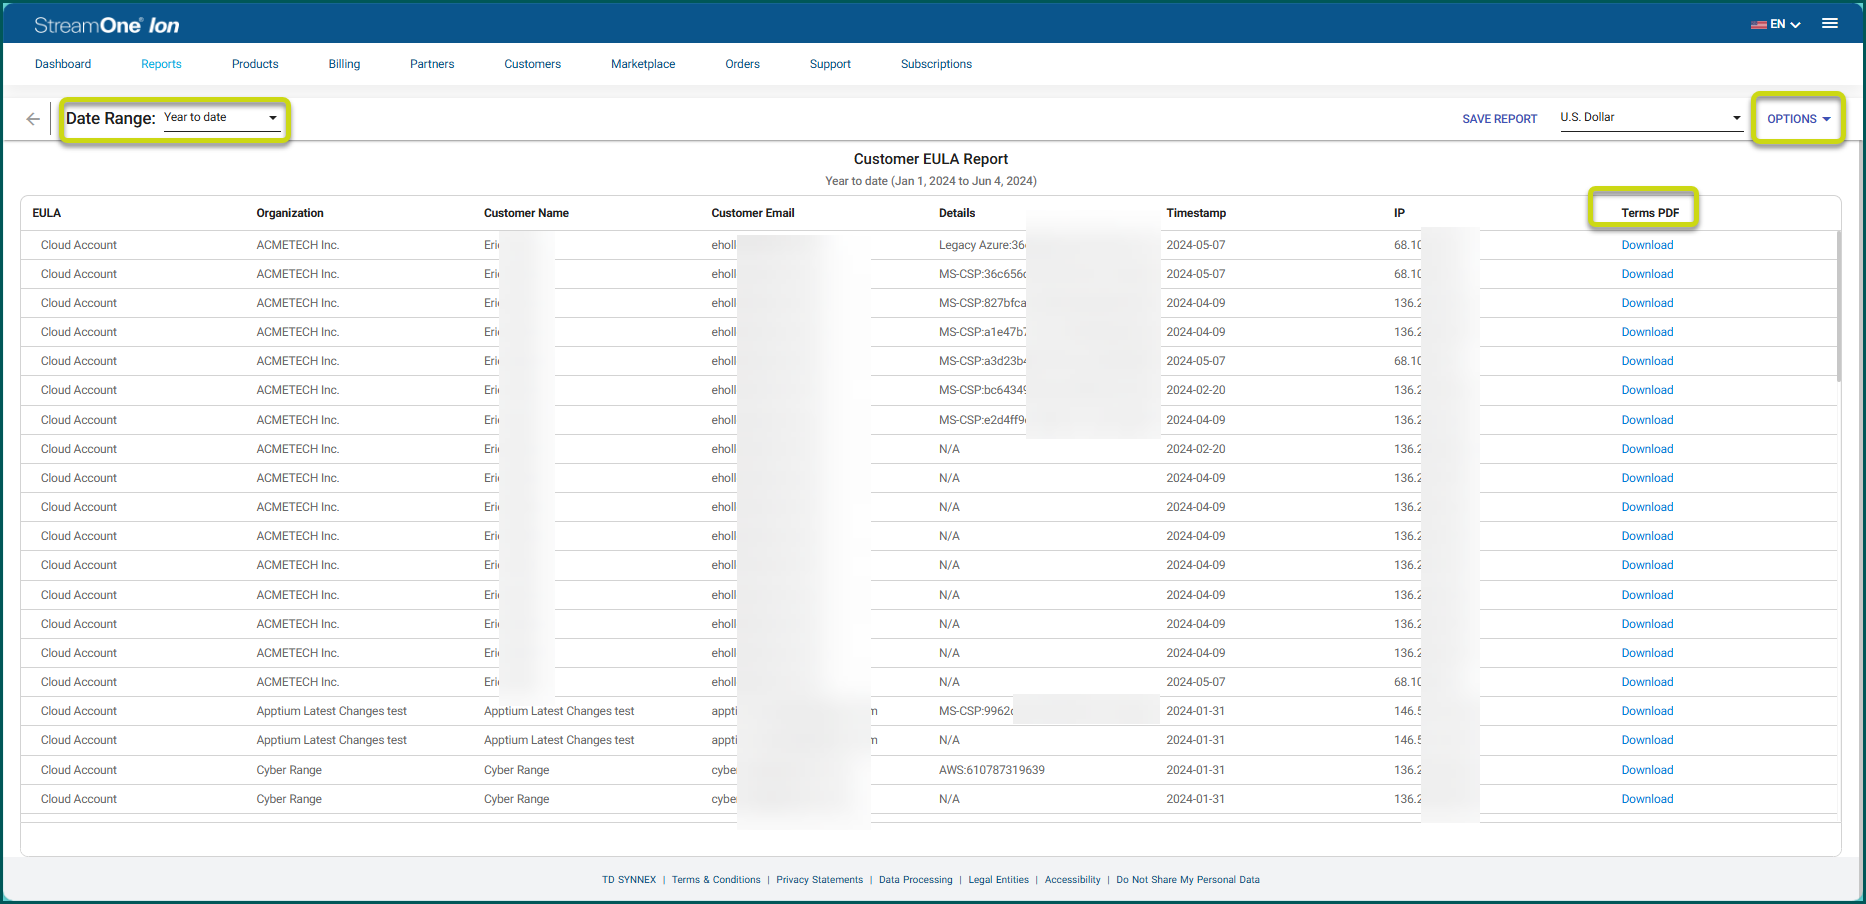Viewport: 1866px width, 904px height.
Task: Open the EN language selector
Action: click(1775, 24)
